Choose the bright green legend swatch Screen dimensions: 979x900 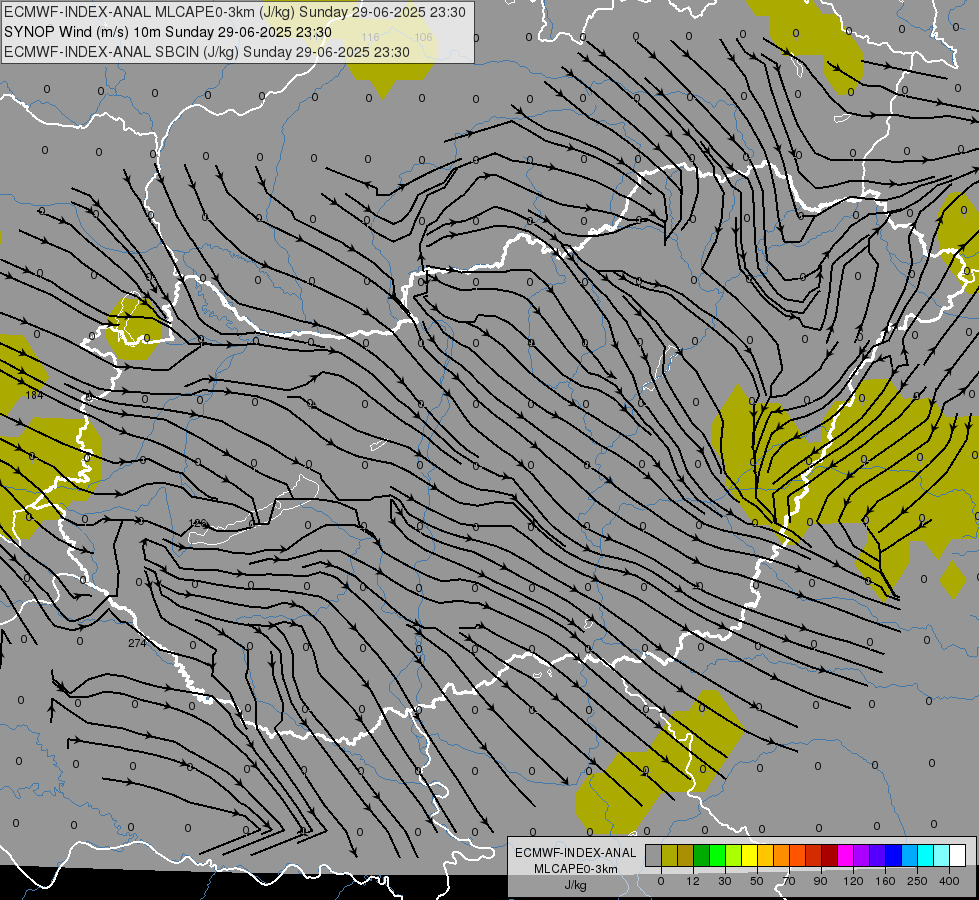coord(717,855)
